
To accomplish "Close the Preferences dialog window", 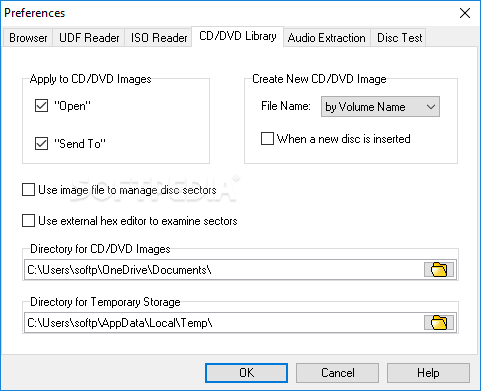I will tap(465, 13).
